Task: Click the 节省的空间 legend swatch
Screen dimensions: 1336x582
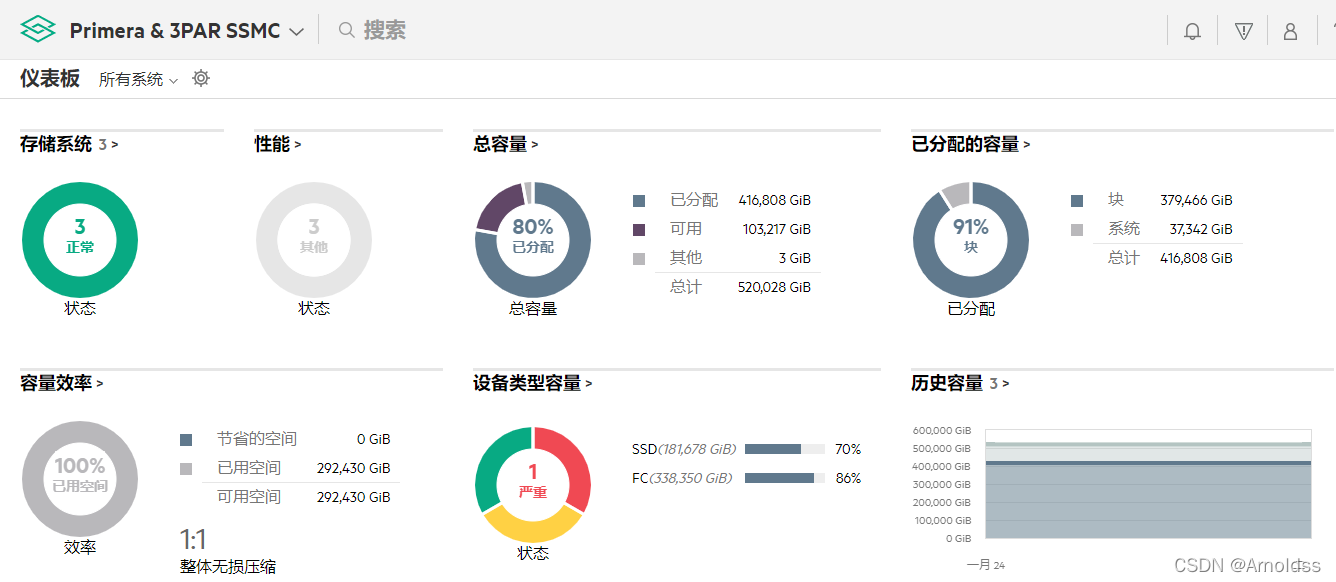Action: (x=186, y=440)
